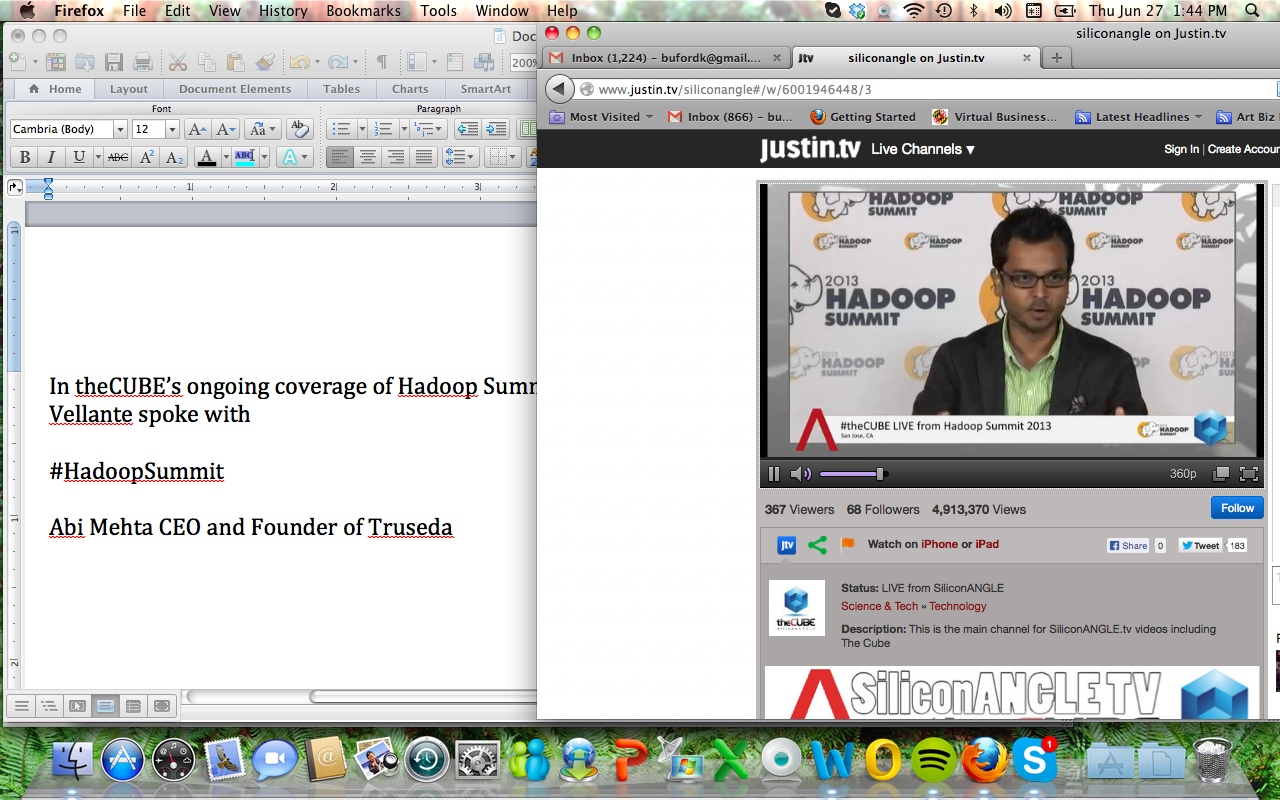Click the Tweet button
The height and width of the screenshot is (800, 1280).
tap(1200, 546)
